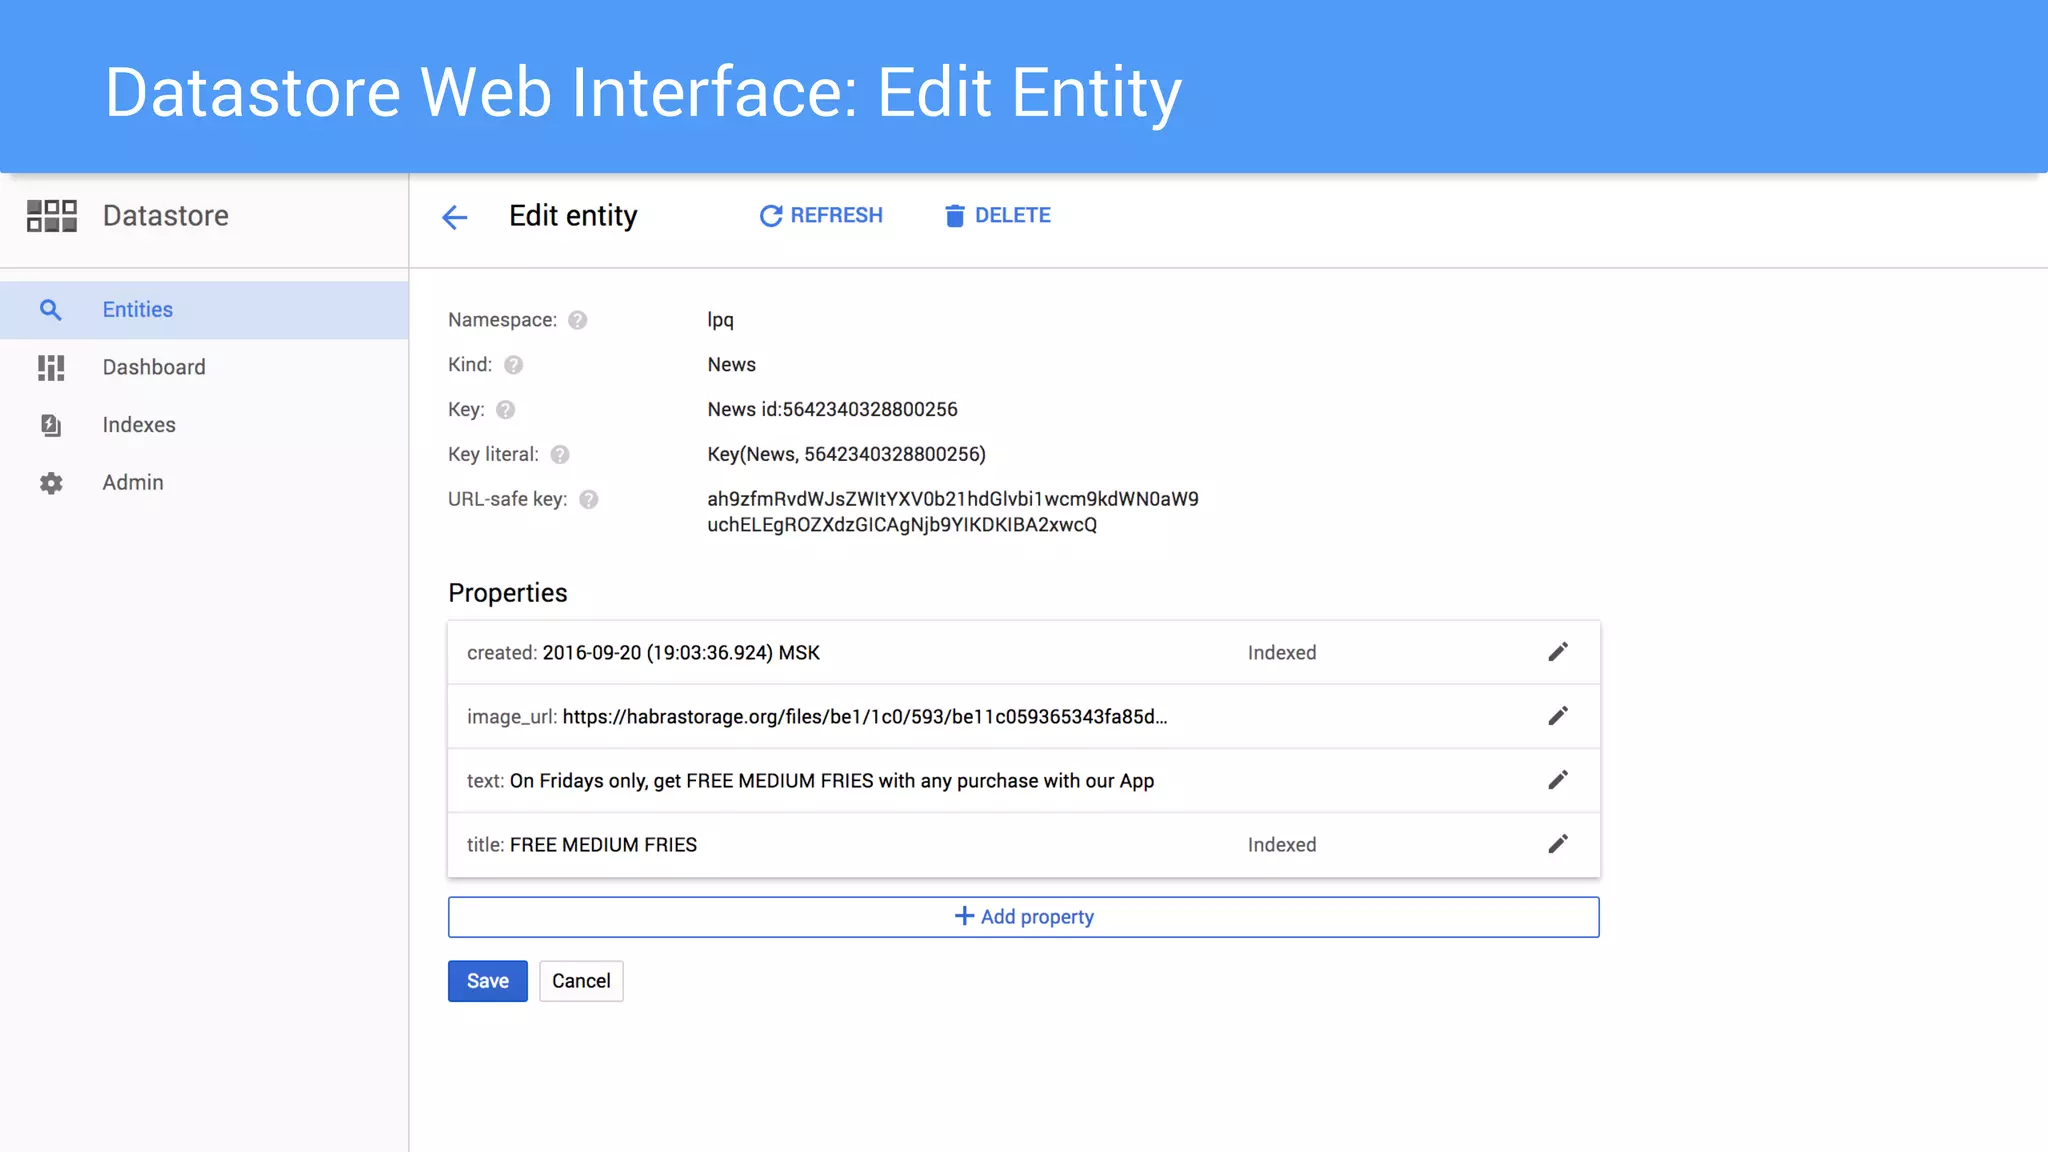This screenshot has width=2048, height=1152.
Task: Click the News id:5642340328800256 key value
Action: 833,410
